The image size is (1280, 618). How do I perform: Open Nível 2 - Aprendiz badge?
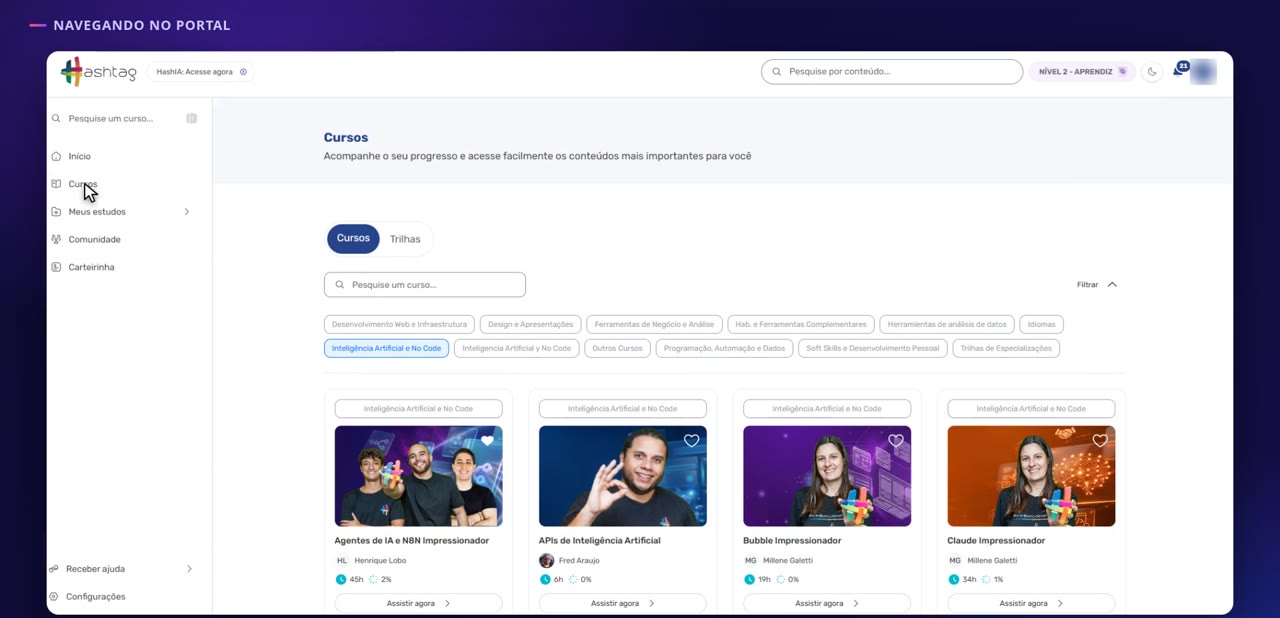1082,72
